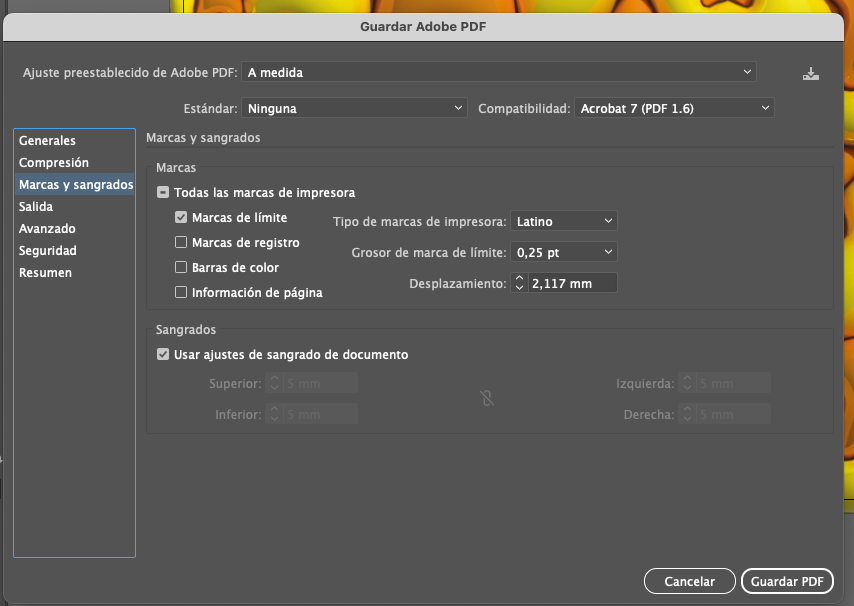Toggle Todas las marcas de impresora checkbox

pyautogui.click(x=162, y=193)
